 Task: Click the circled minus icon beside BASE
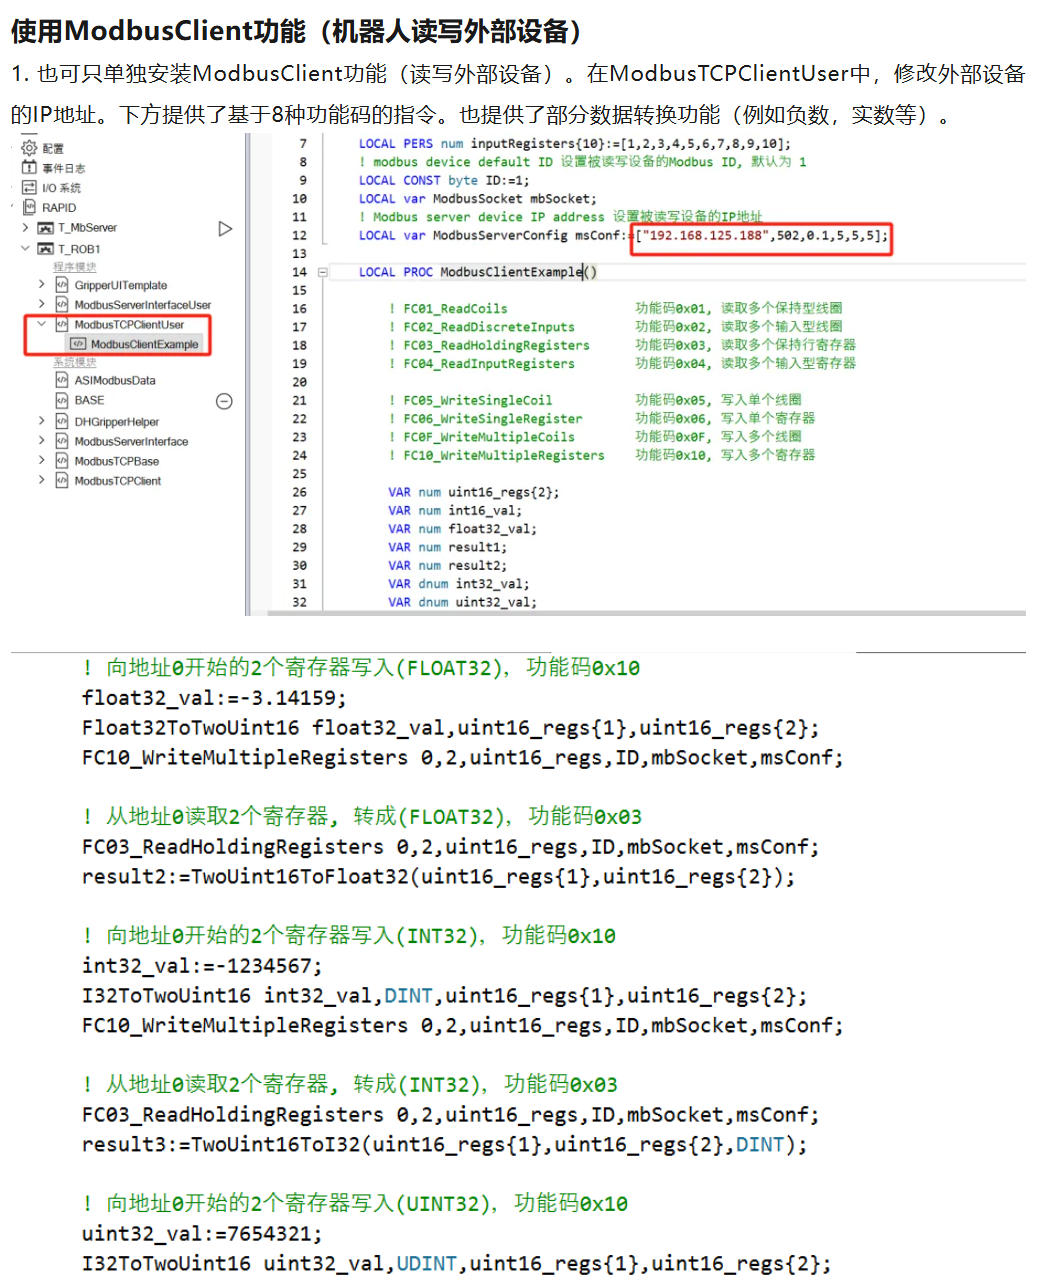(224, 401)
